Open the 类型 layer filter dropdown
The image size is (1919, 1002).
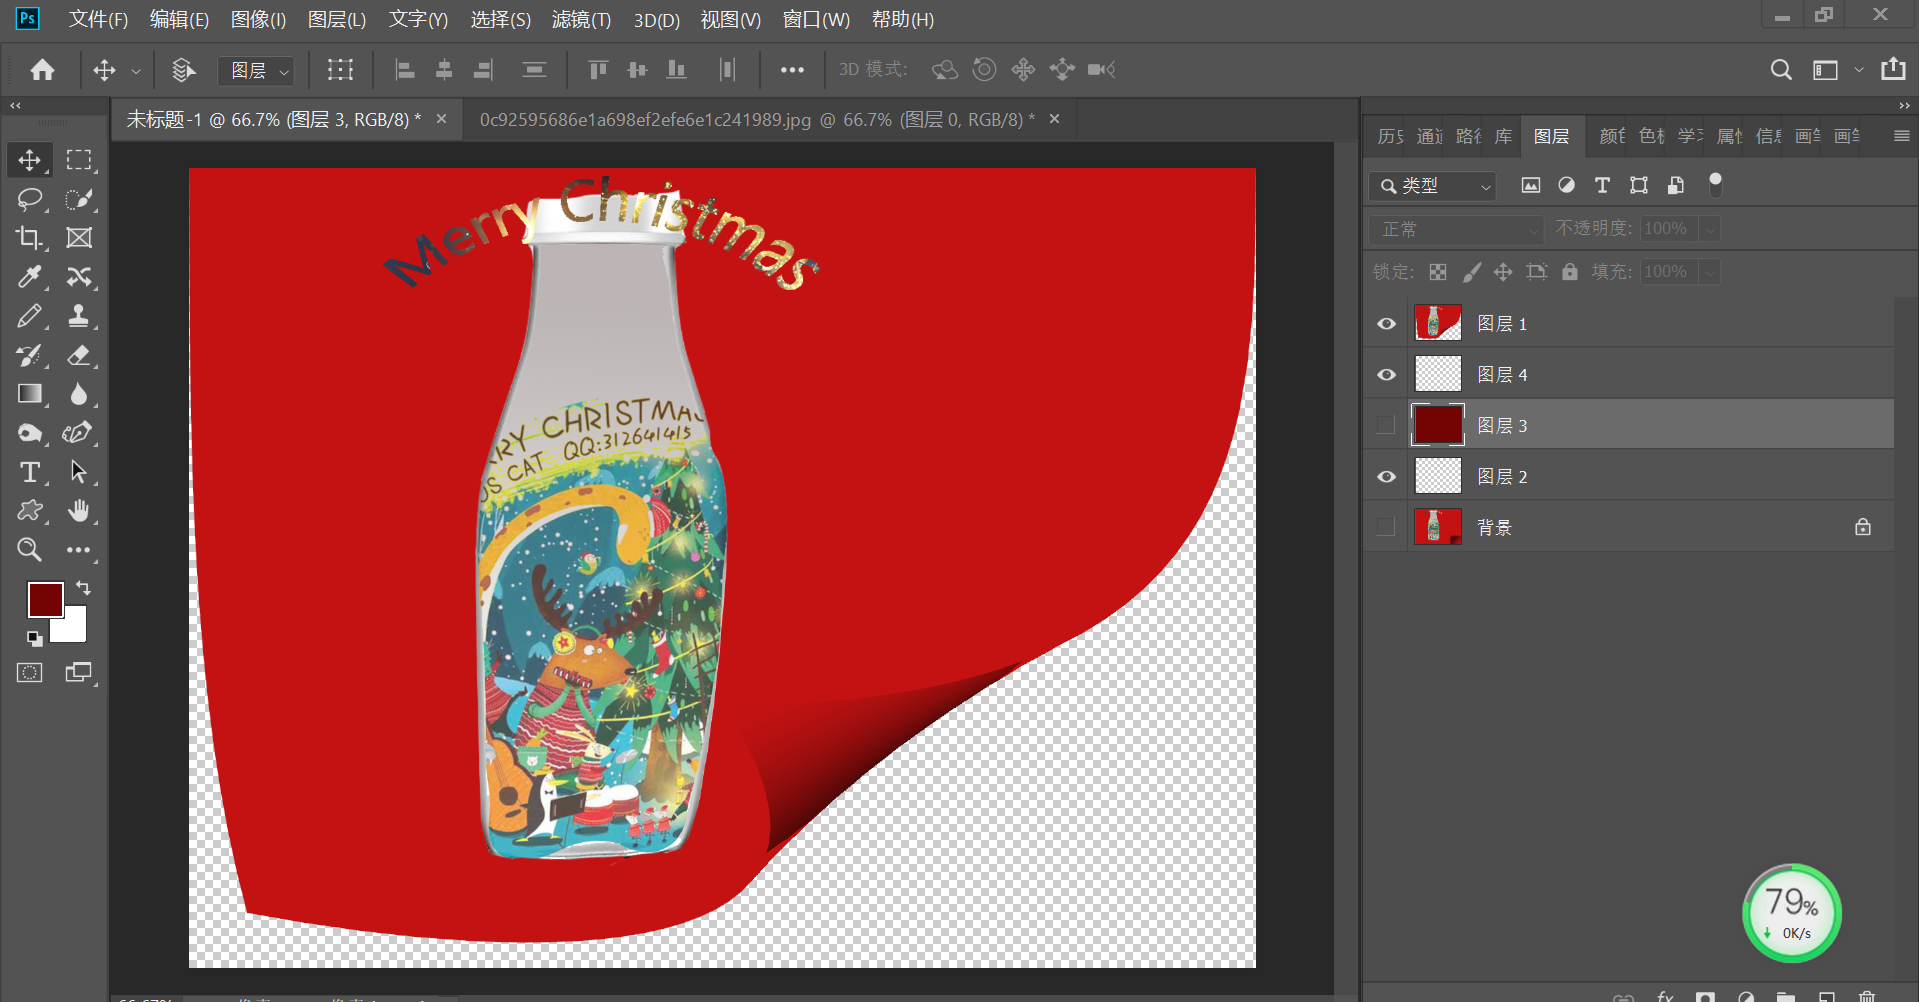[x=1433, y=186]
